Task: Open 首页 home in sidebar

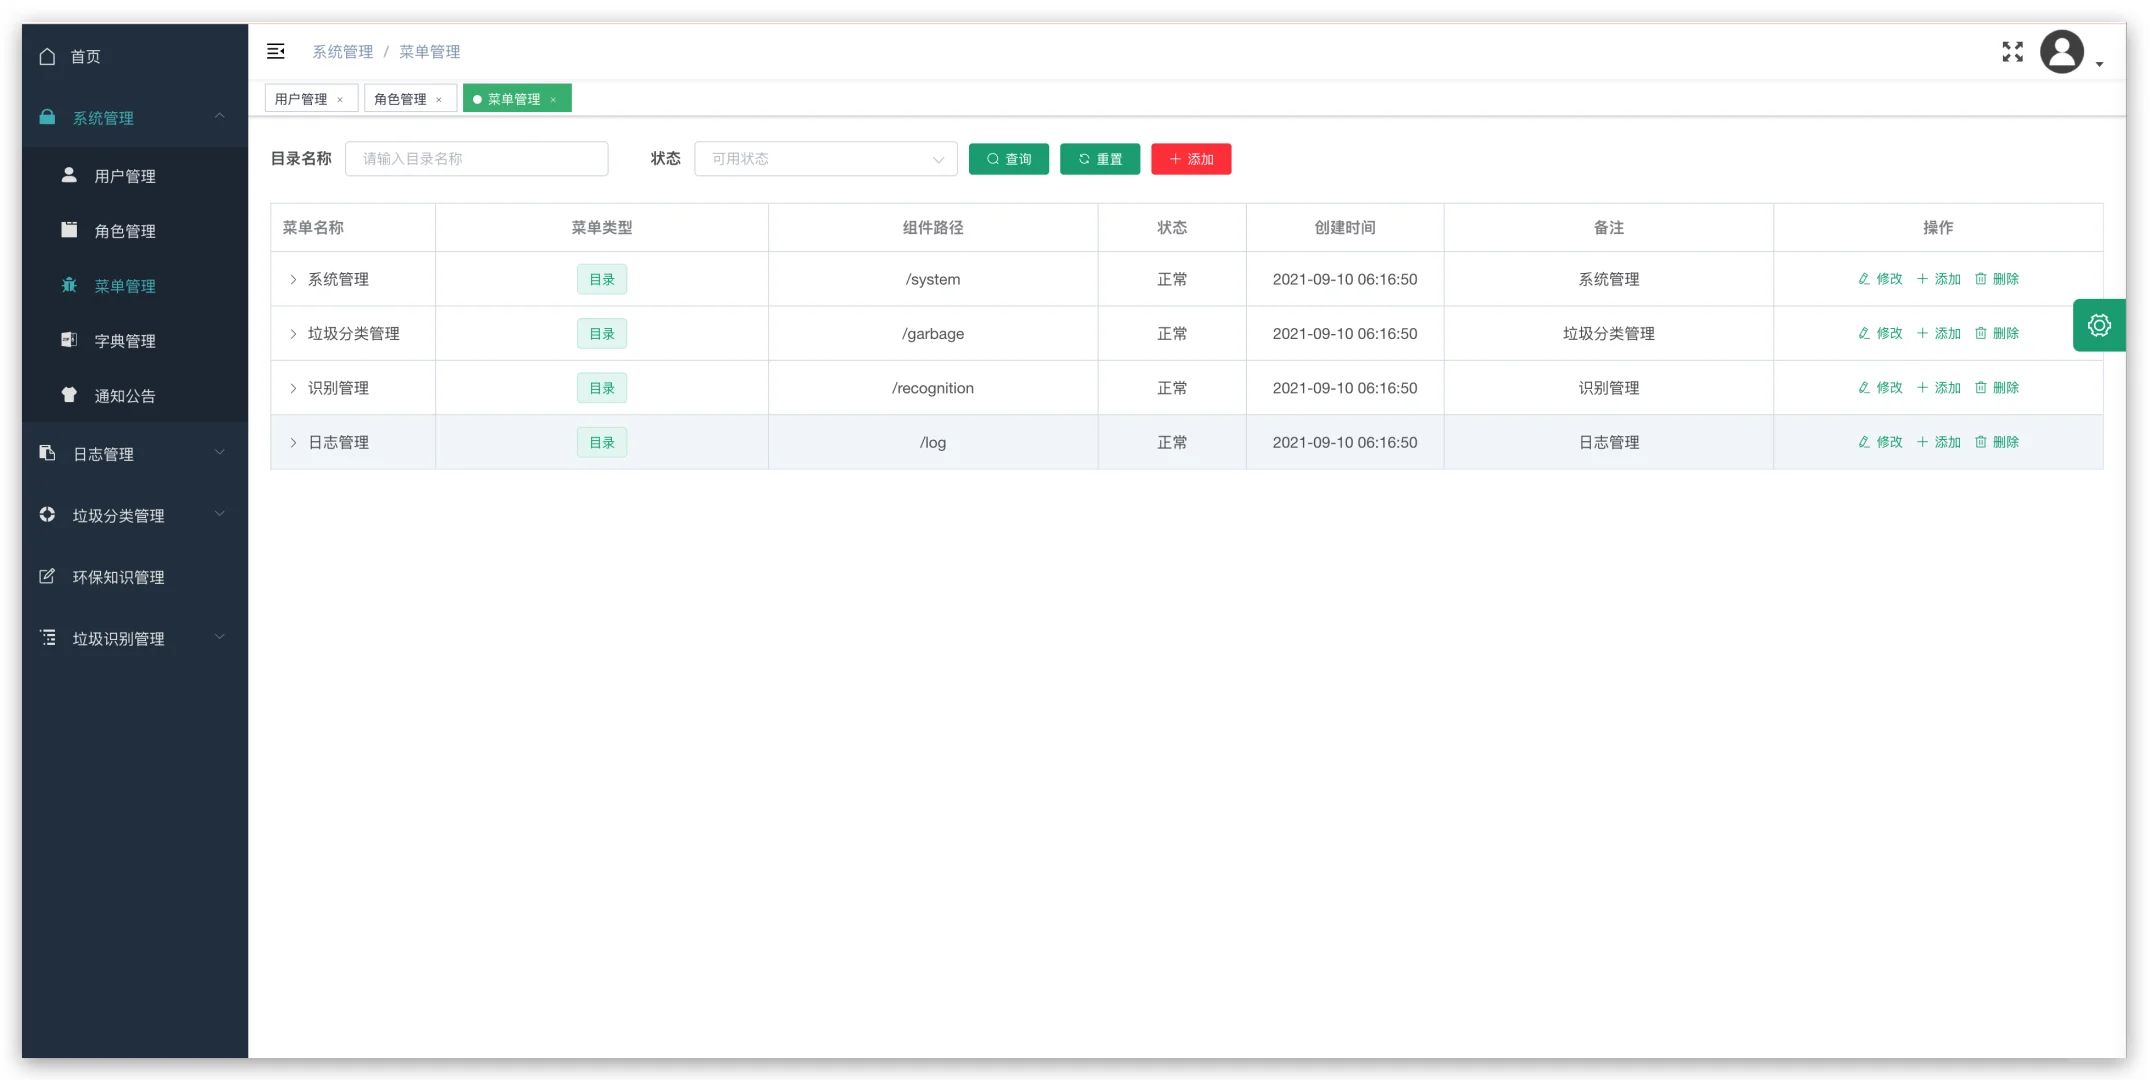Action: [85, 57]
